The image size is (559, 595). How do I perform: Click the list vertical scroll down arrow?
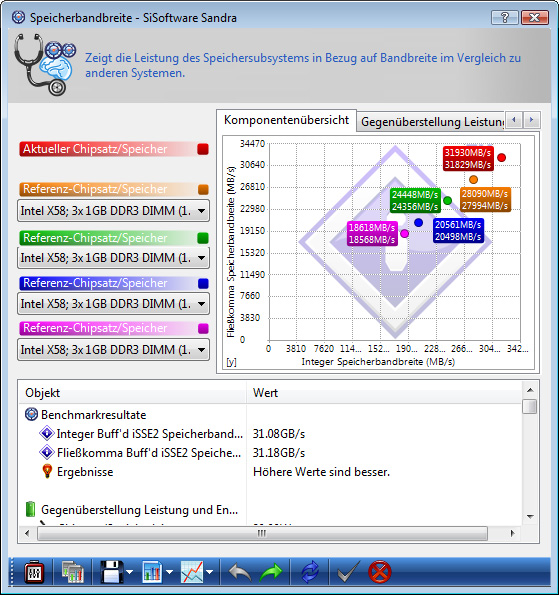[x=530, y=517]
